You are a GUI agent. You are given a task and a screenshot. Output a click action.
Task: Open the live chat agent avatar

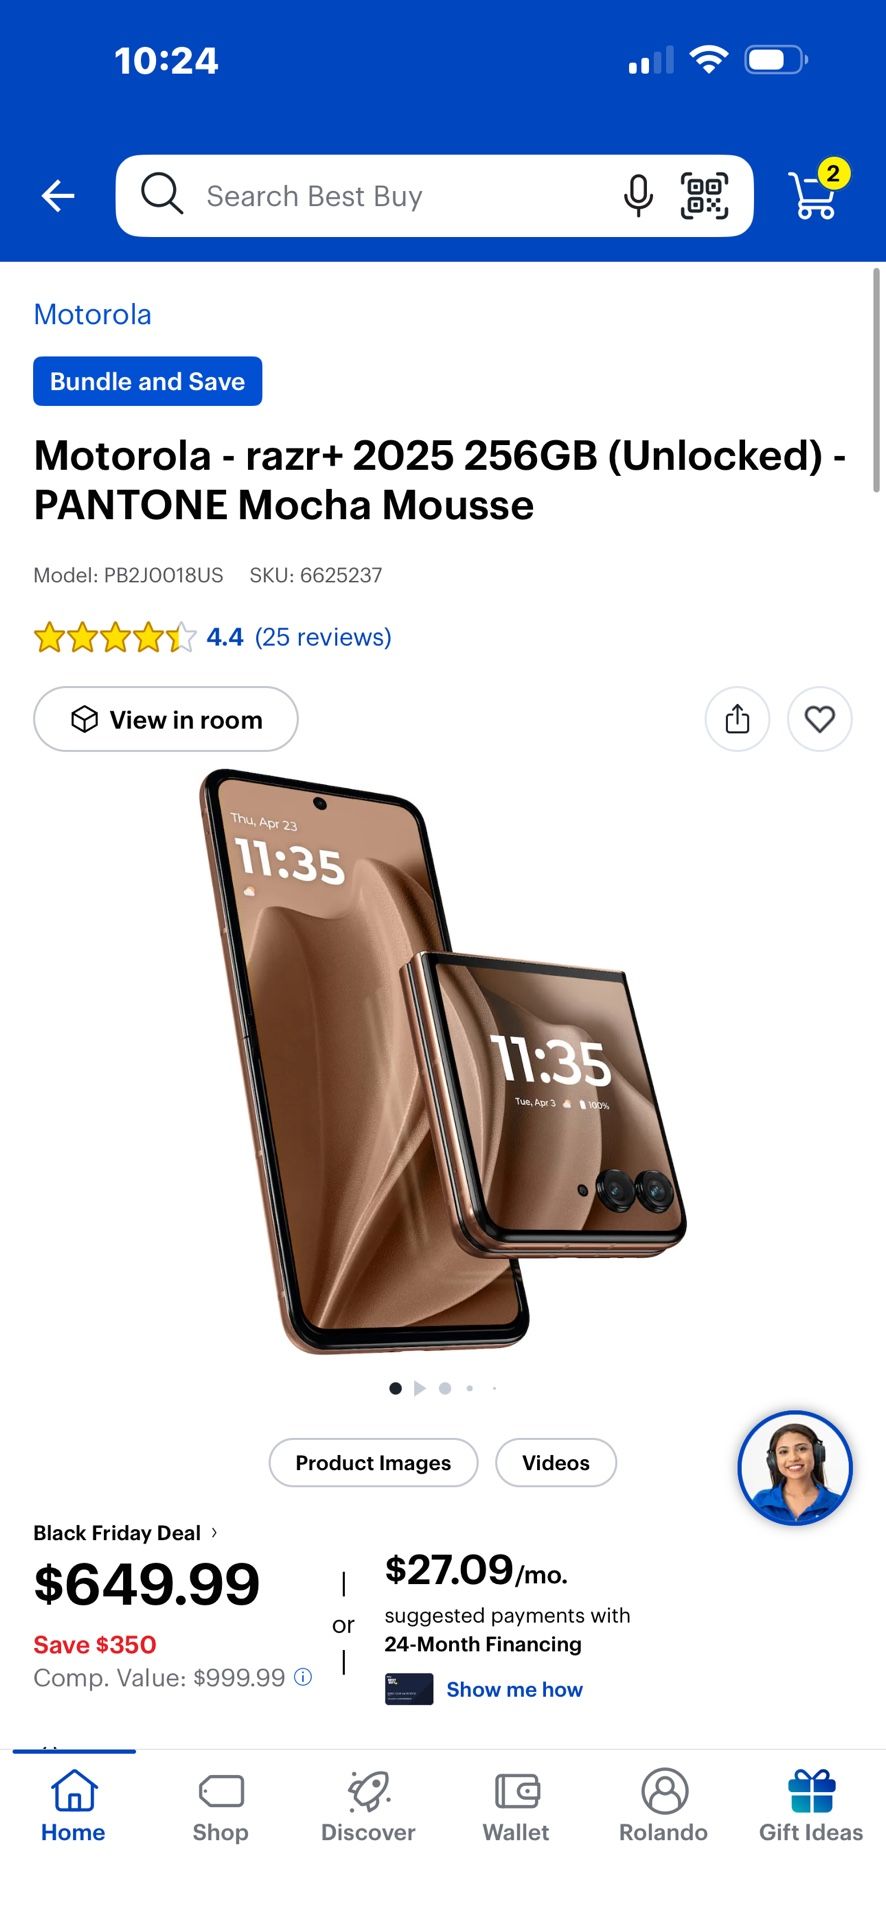[795, 1468]
